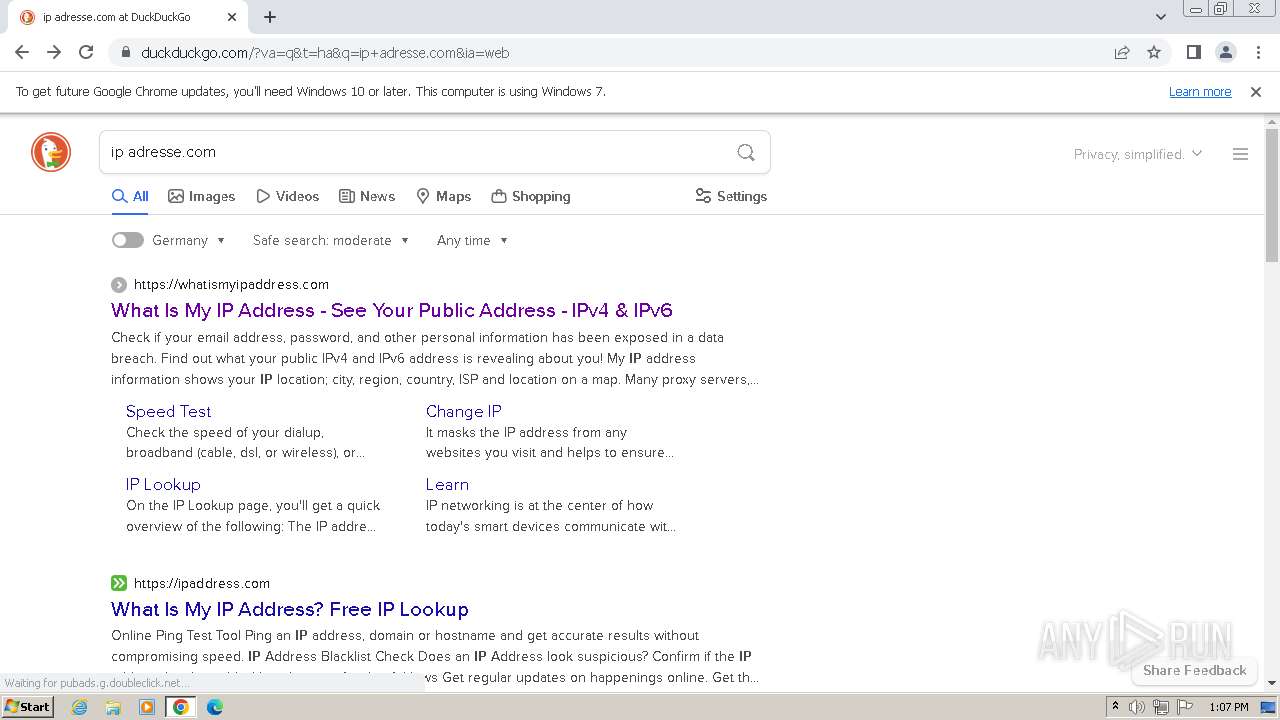The height and width of the screenshot is (720, 1280).
Task: Open a new tab with plus button
Action: click(x=270, y=17)
